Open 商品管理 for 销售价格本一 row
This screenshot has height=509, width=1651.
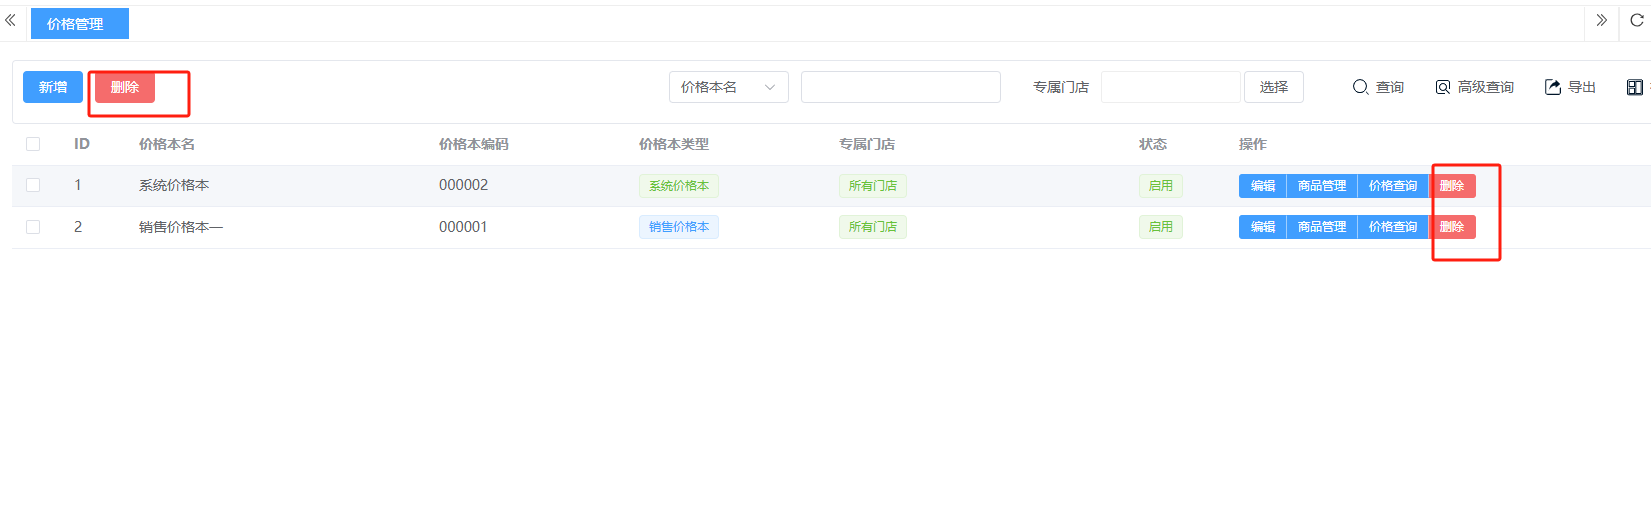point(1321,227)
